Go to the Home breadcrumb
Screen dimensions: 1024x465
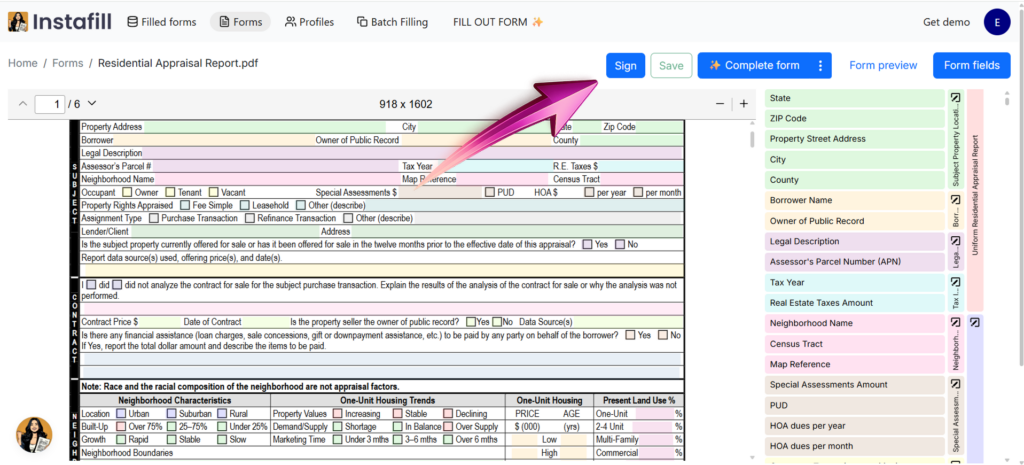[x=23, y=63]
